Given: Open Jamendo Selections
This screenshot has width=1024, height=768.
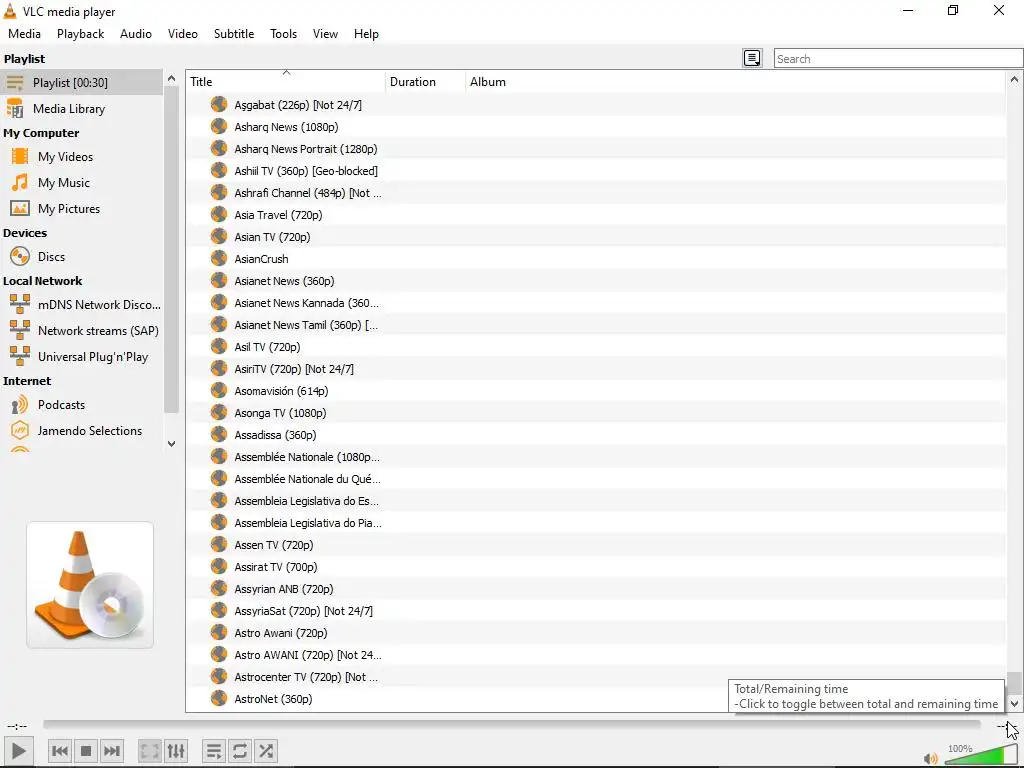Looking at the screenshot, I should 81,431.
